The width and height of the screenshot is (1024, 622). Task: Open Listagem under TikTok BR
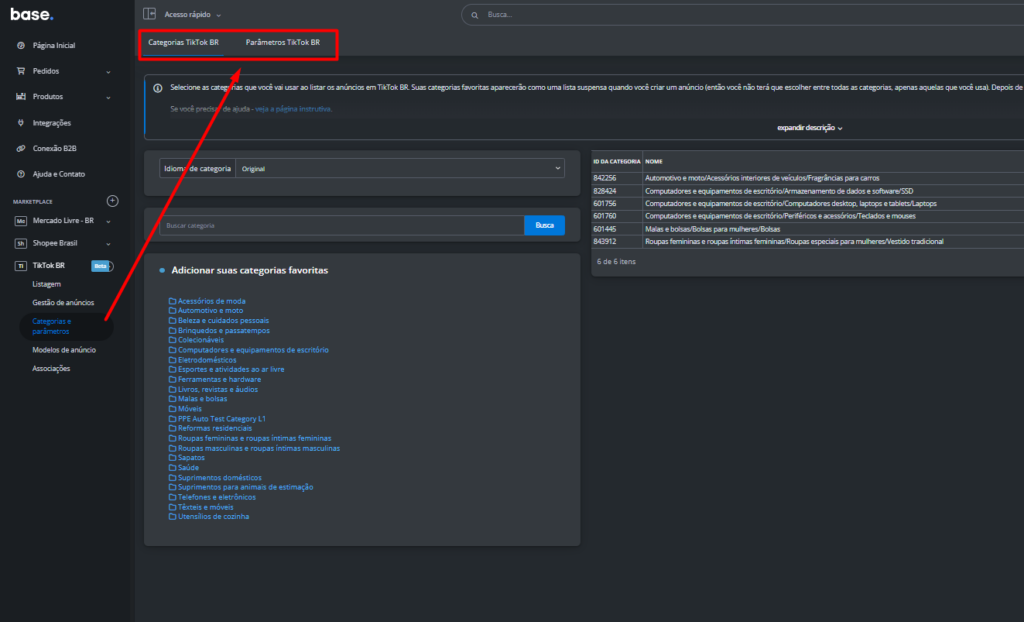(x=46, y=284)
